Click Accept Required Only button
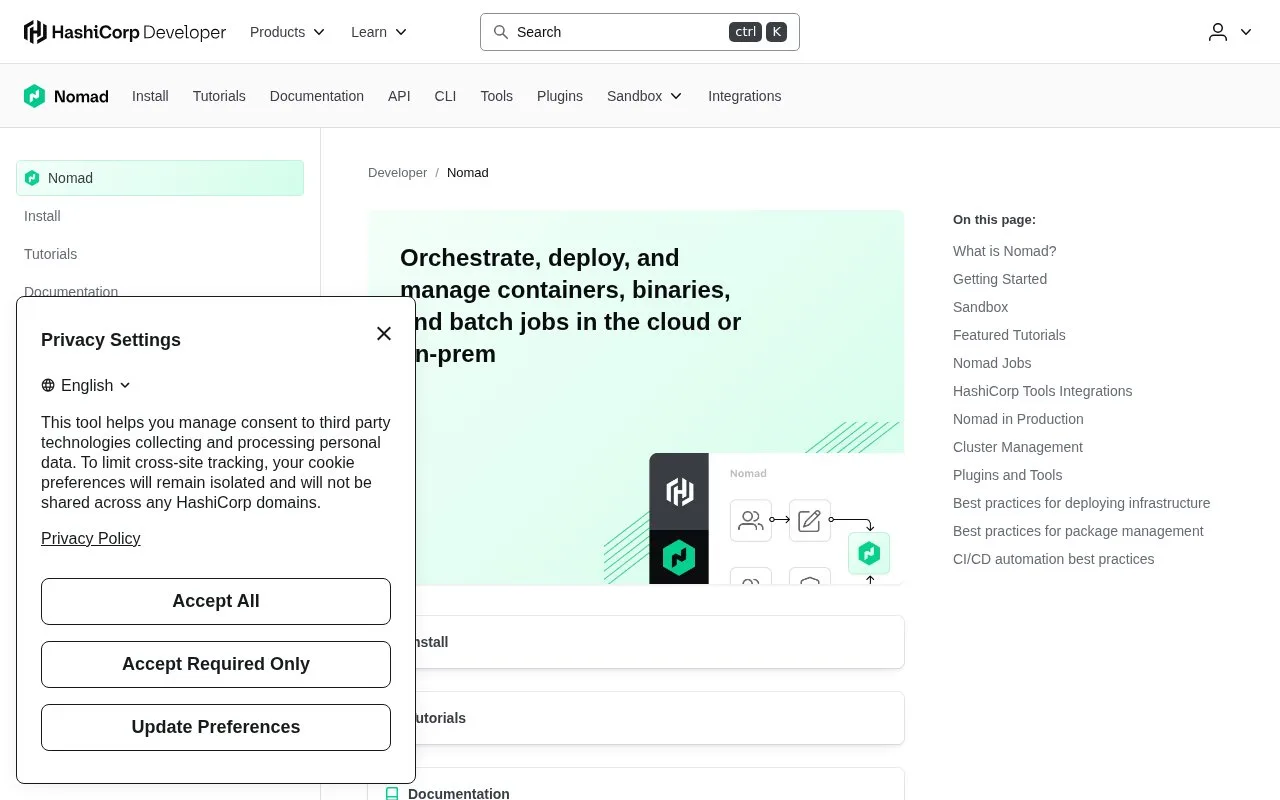Viewport: 1280px width, 800px height. 216,664
